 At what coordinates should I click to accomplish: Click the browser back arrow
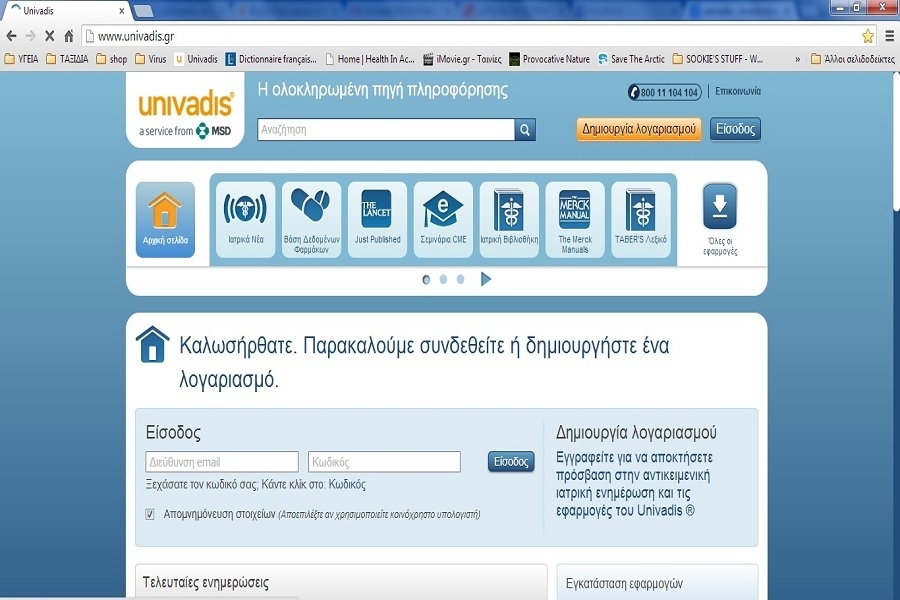11,36
